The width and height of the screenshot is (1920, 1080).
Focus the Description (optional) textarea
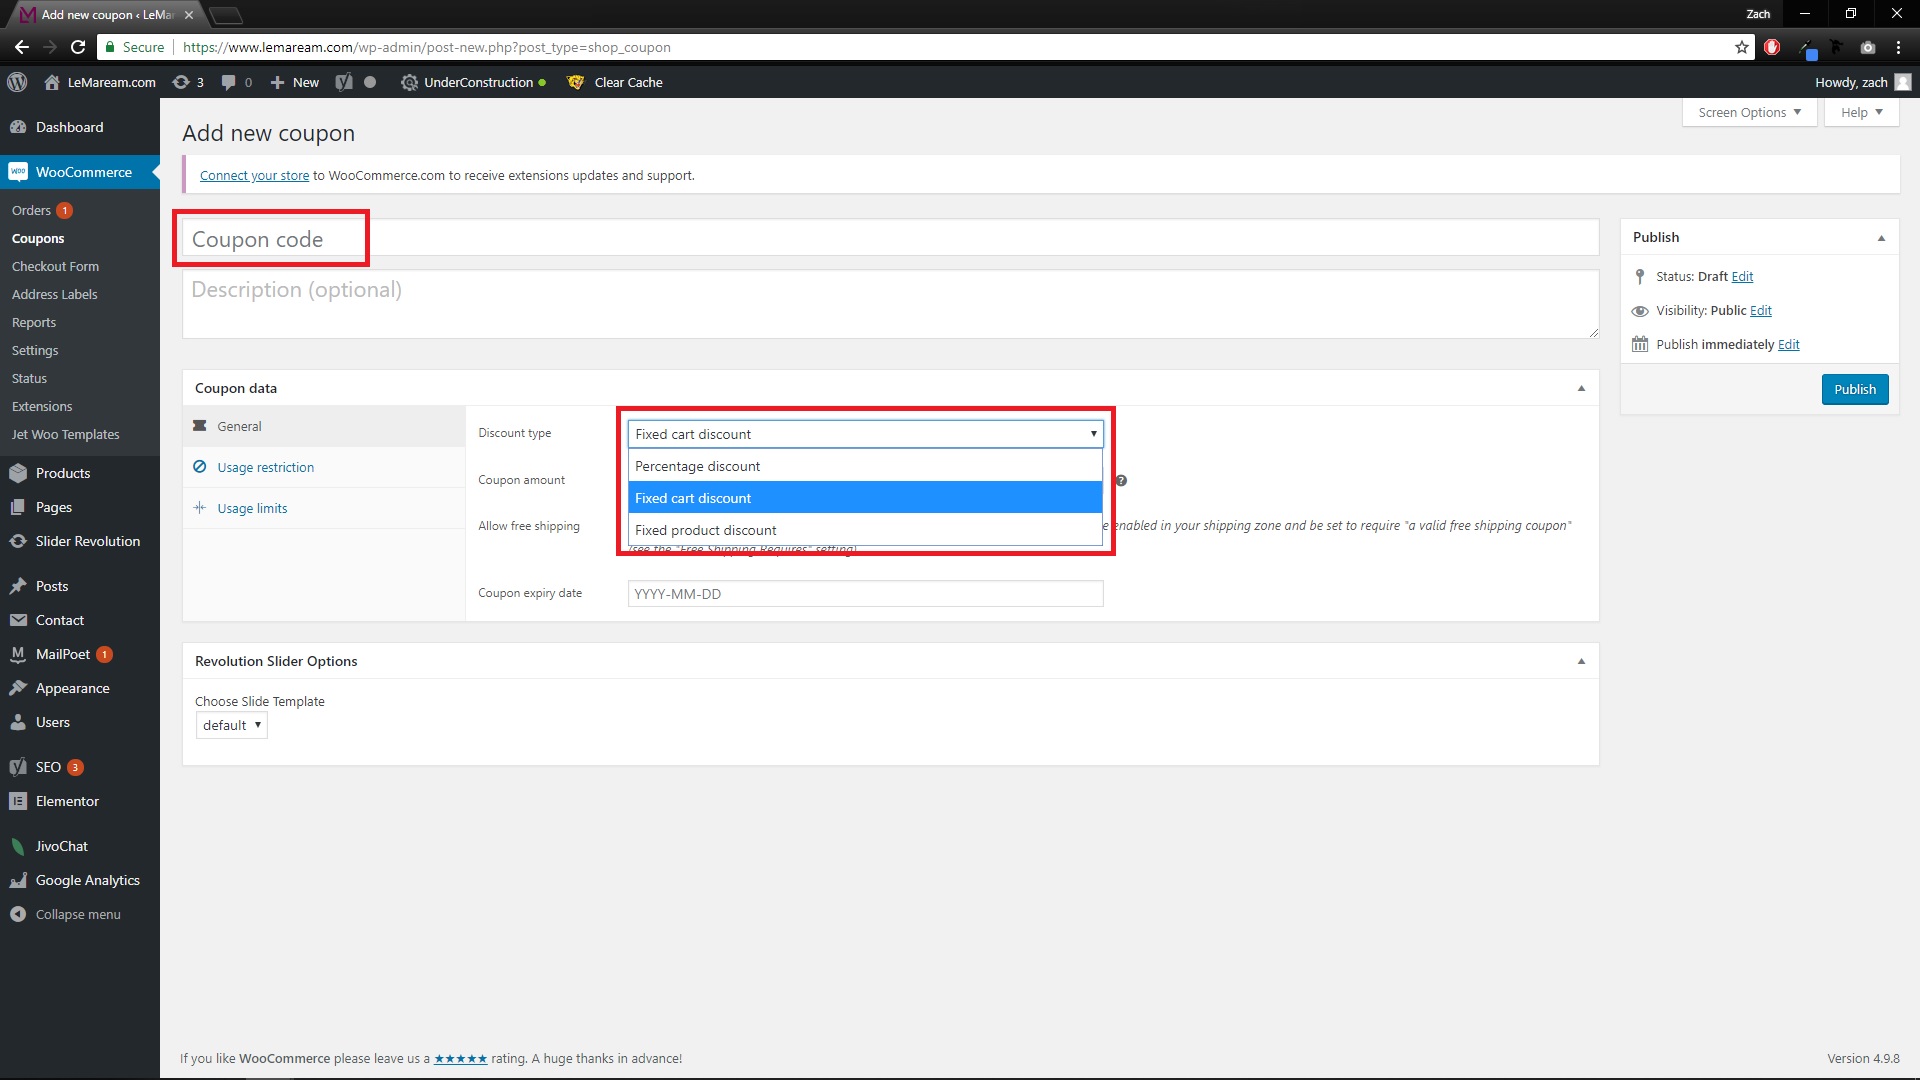(x=890, y=303)
